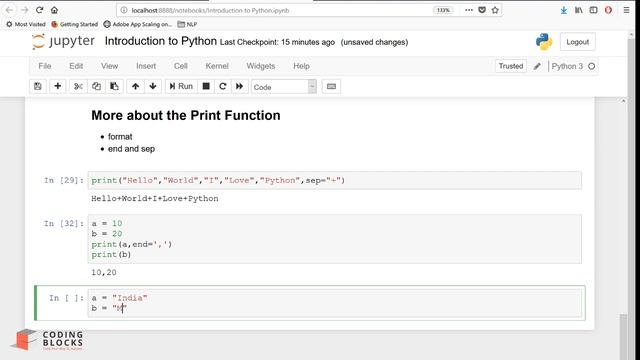Screen dimensions: 640x360
Task: Click the Trusted notebook button
Action: coord(511,66)
